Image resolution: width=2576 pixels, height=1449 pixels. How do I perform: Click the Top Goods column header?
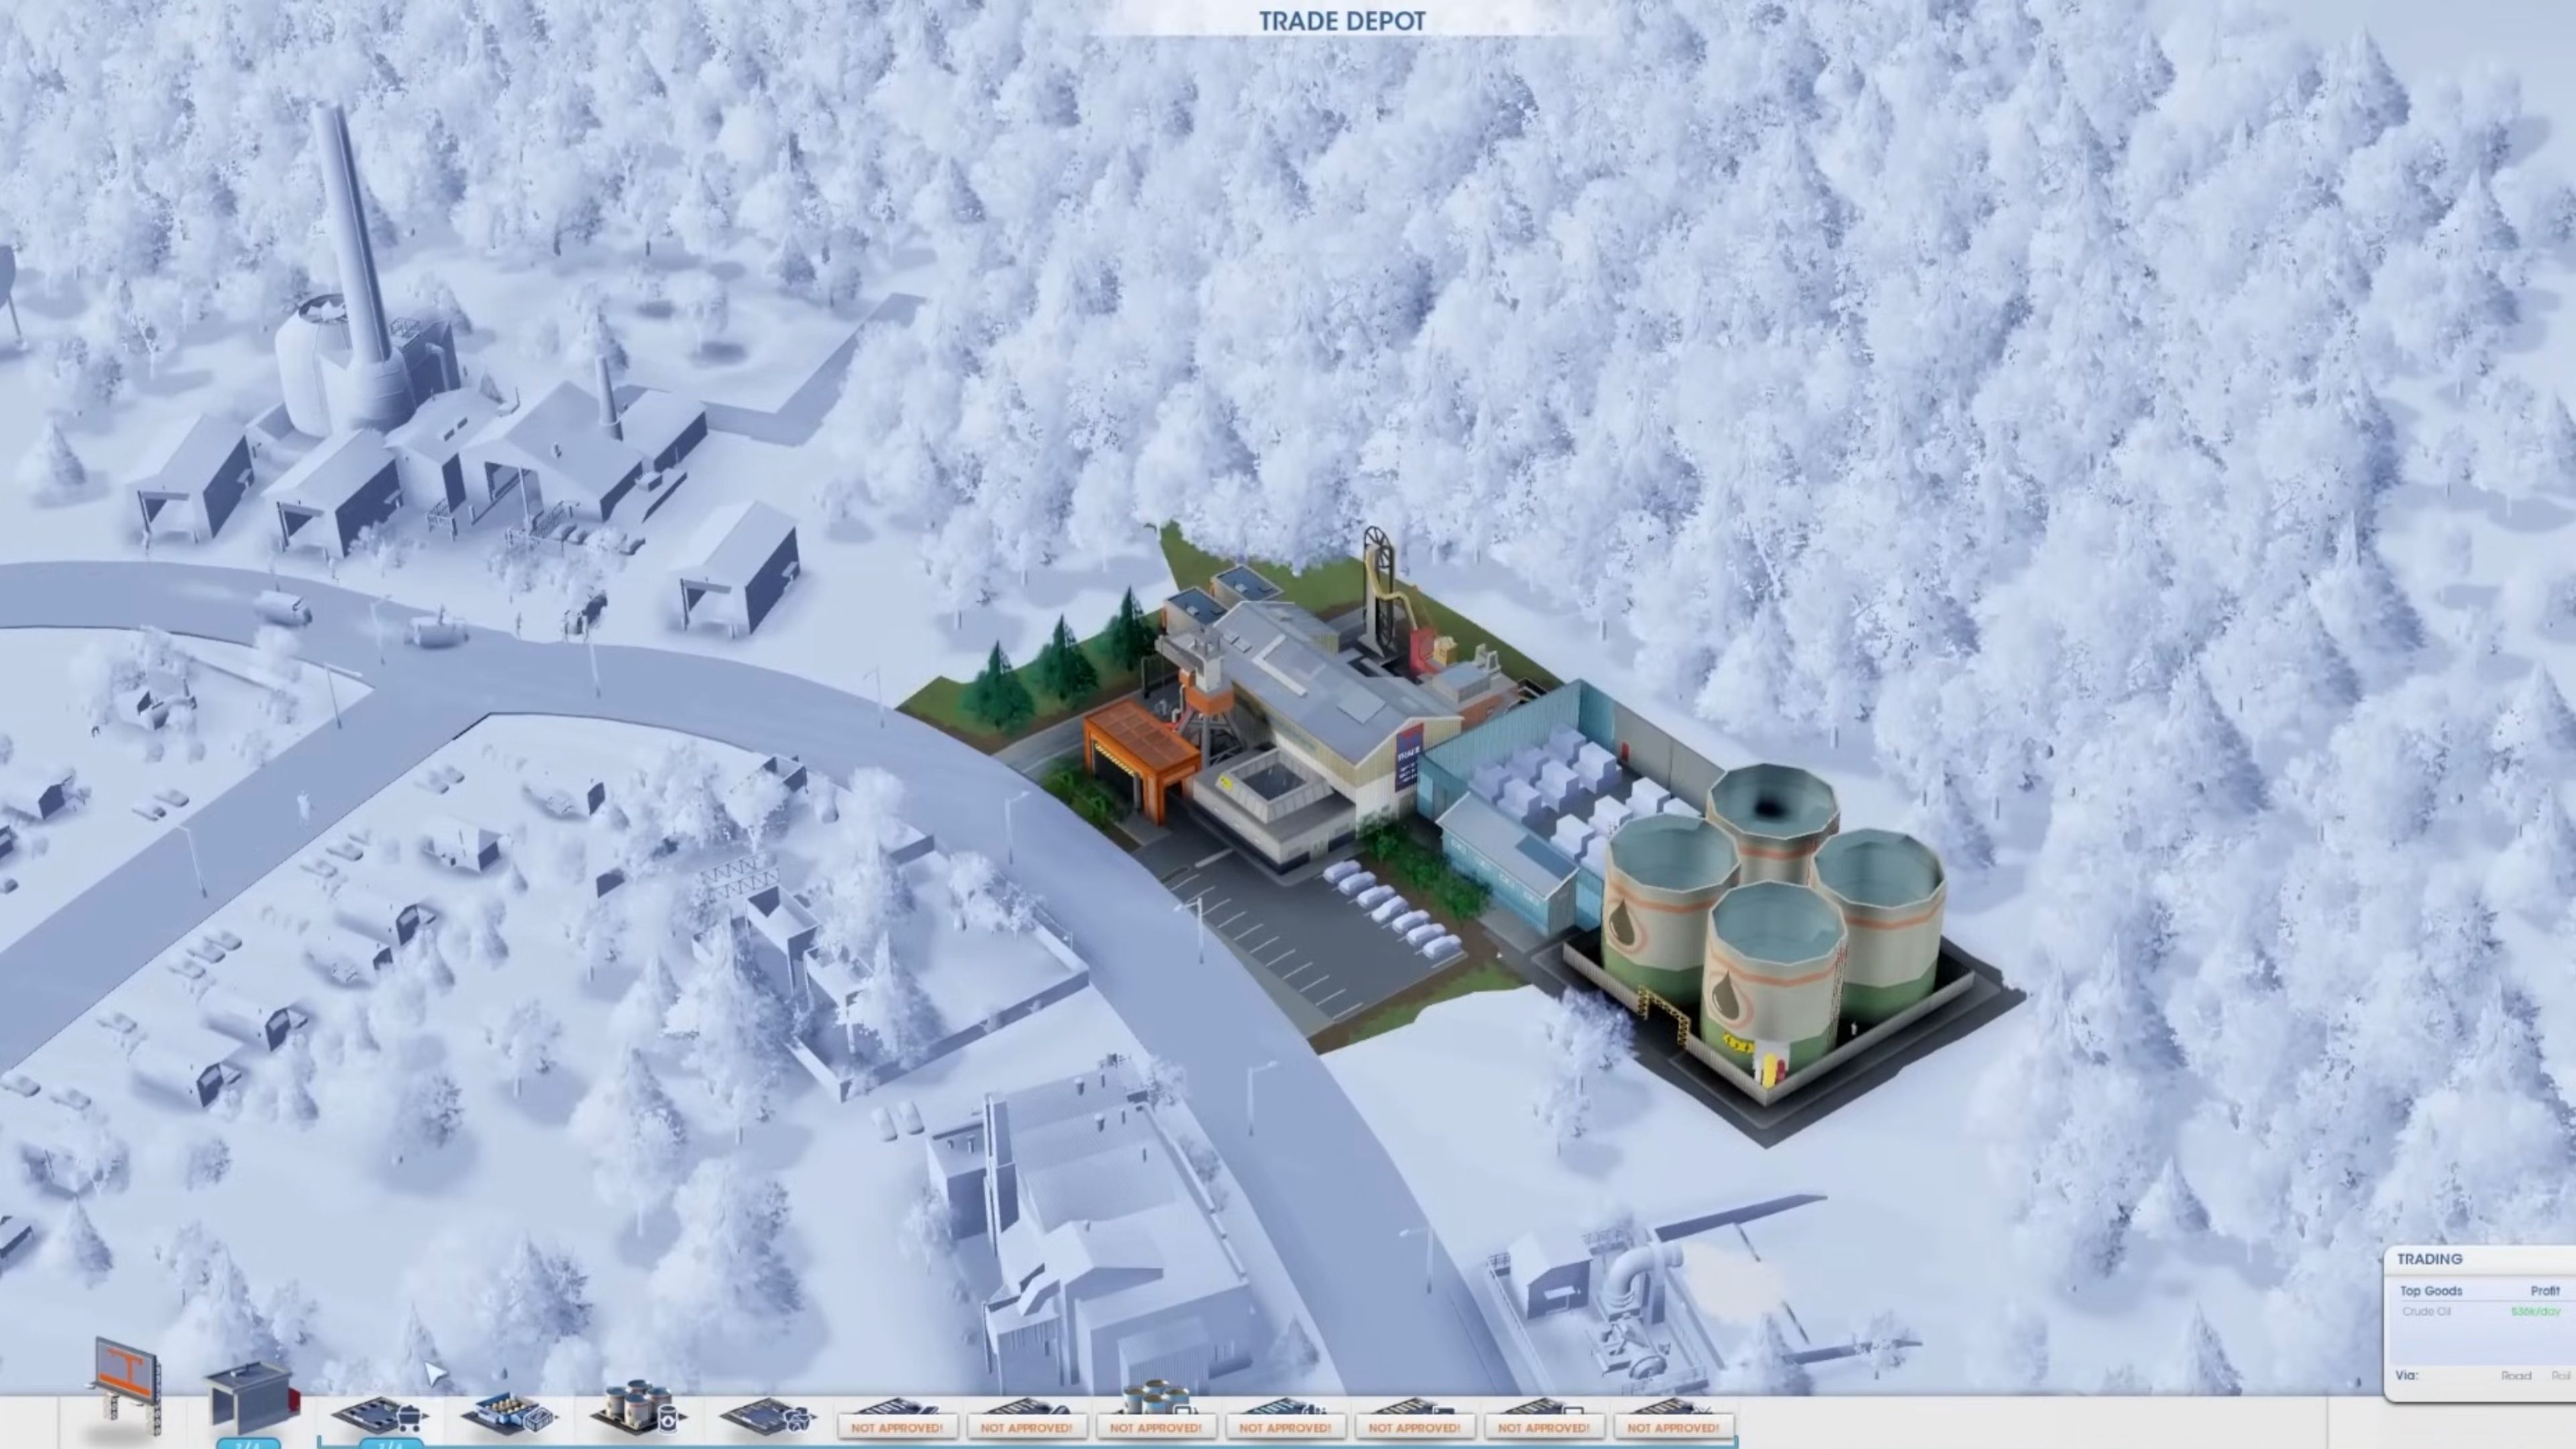point(2431,1291)
